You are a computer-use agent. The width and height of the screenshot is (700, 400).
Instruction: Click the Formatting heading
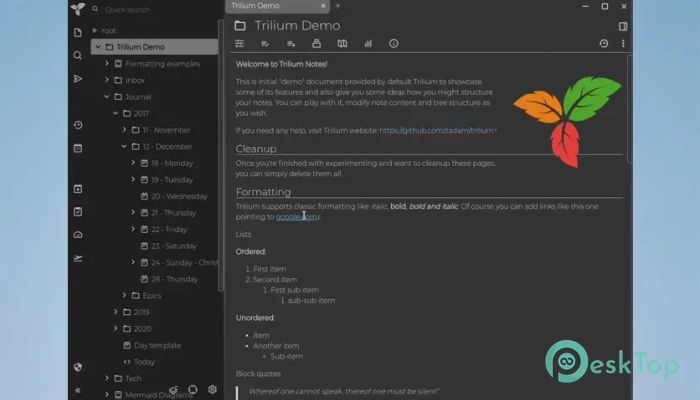(263, 192)
